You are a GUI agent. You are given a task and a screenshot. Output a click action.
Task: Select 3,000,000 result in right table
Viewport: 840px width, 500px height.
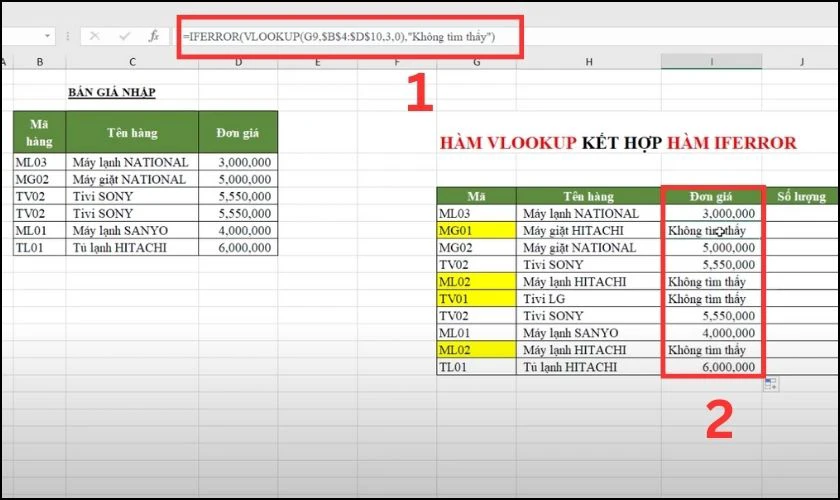pos(711,213)
